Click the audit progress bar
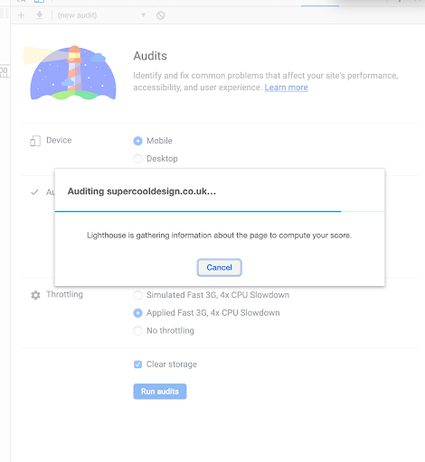The height and width of the screenshot is (462, 425). click(x=219, y=211)
